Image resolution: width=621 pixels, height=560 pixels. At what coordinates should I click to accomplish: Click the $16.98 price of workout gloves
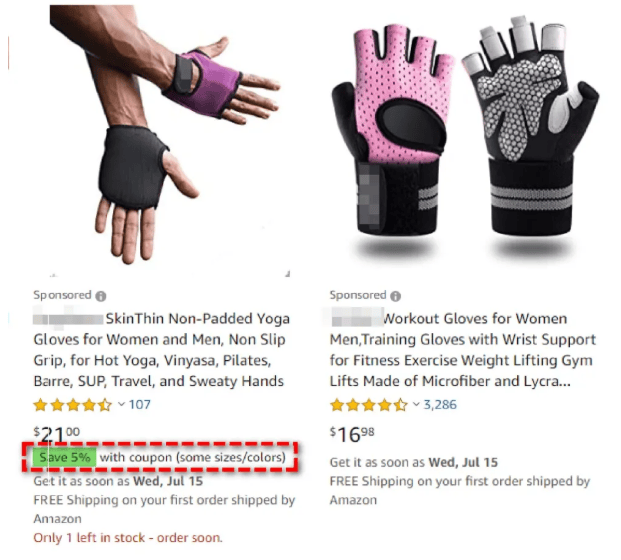click(x=352, y=434)
